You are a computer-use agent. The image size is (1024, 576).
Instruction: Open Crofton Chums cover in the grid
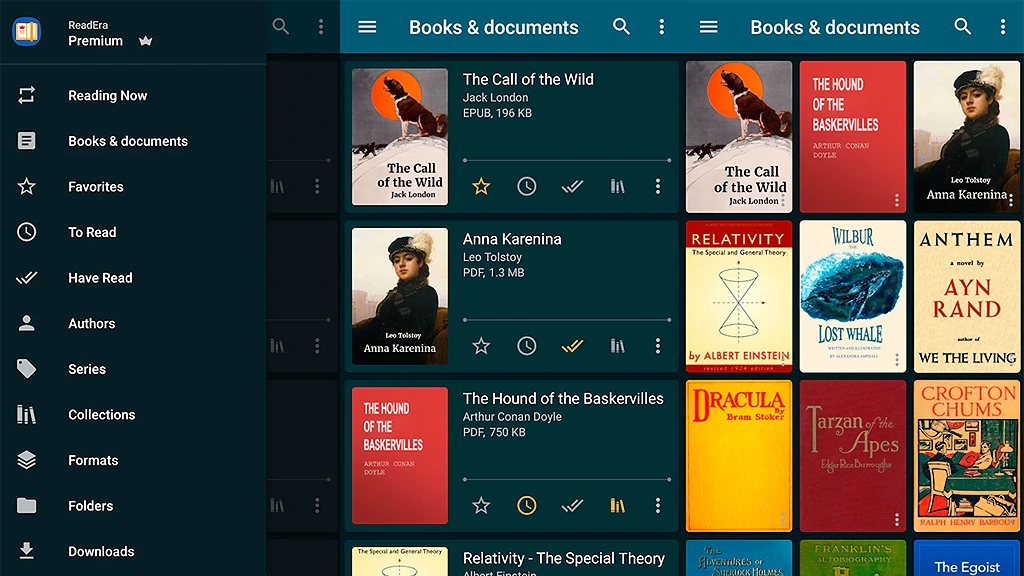coord(967,456)
